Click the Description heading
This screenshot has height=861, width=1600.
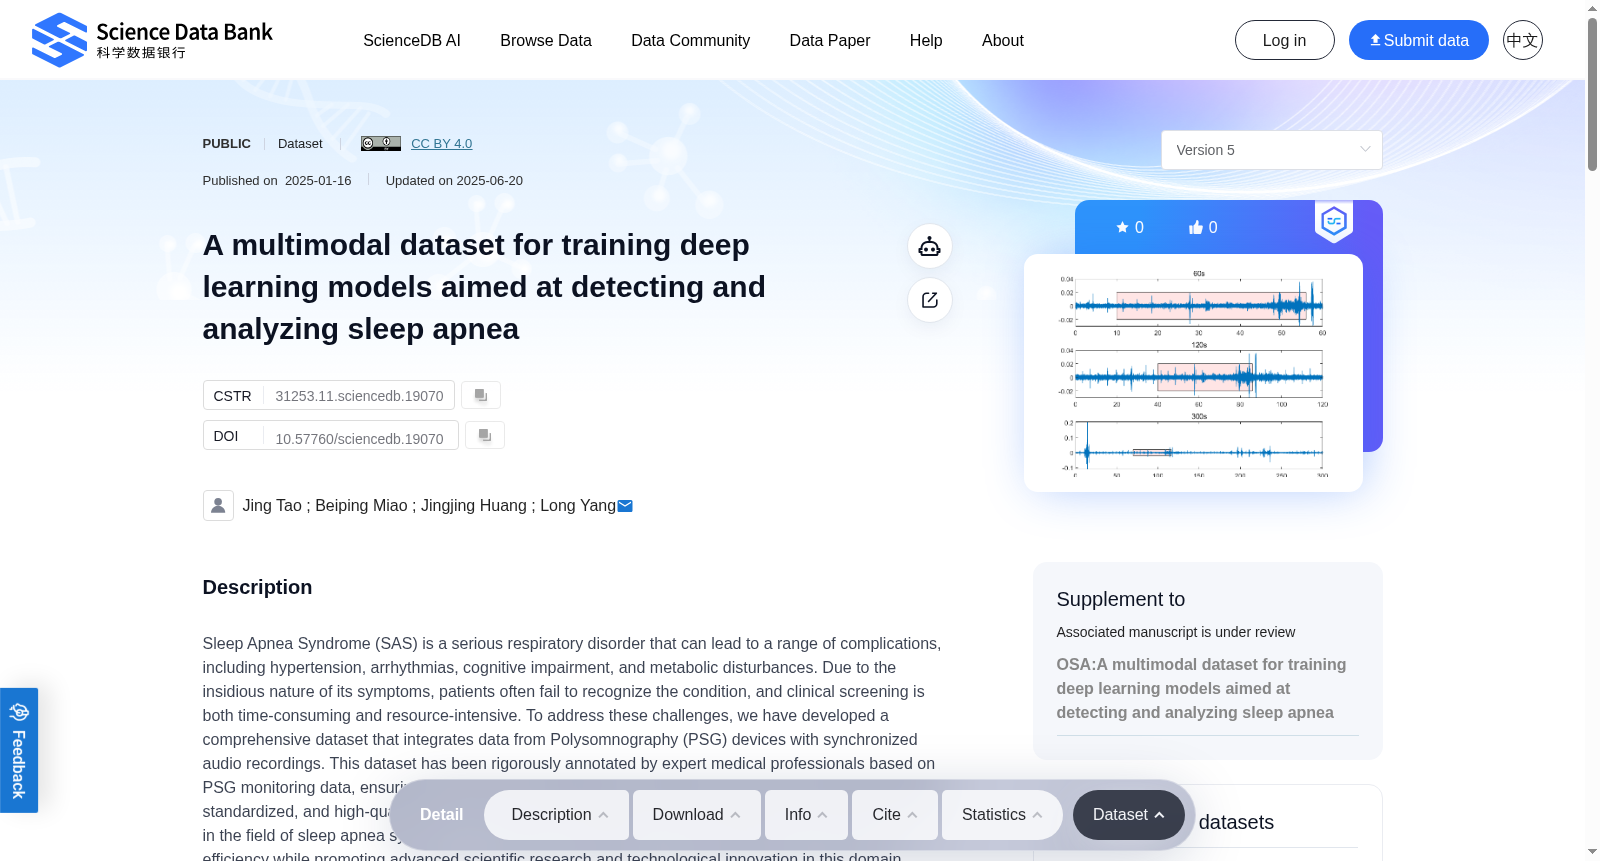coord(257,587)
